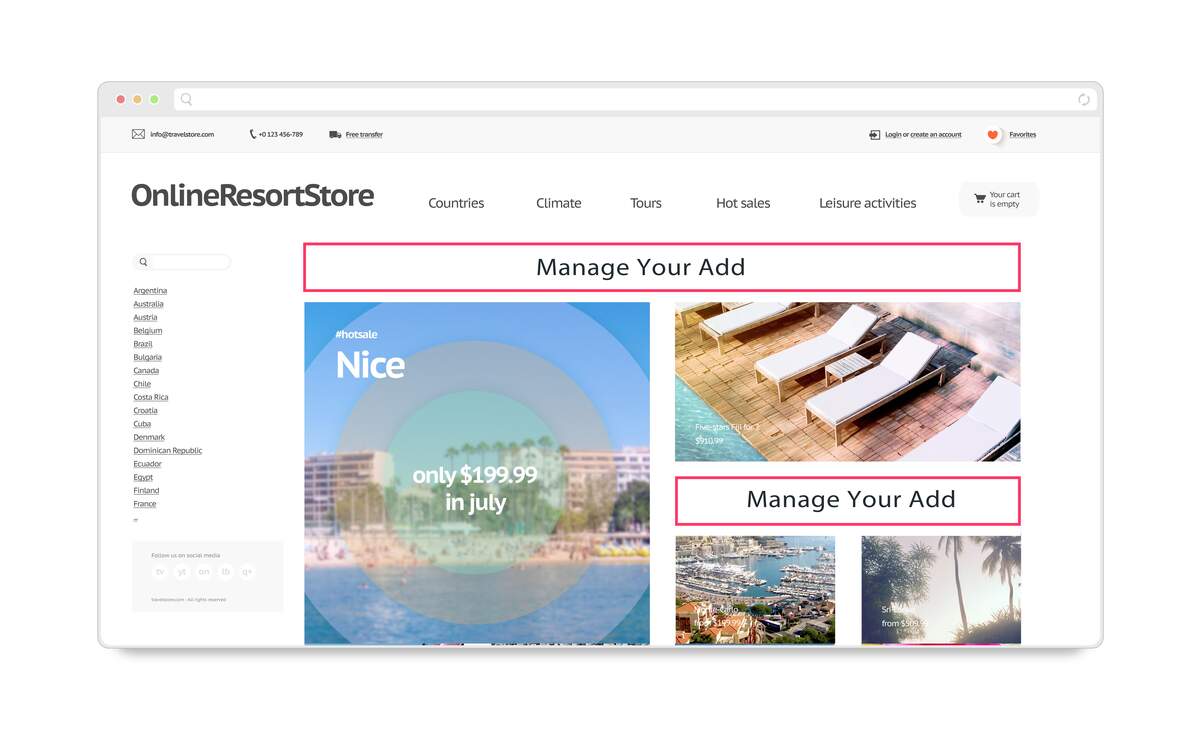Open the shopping cart icon

tap(979, 199)
